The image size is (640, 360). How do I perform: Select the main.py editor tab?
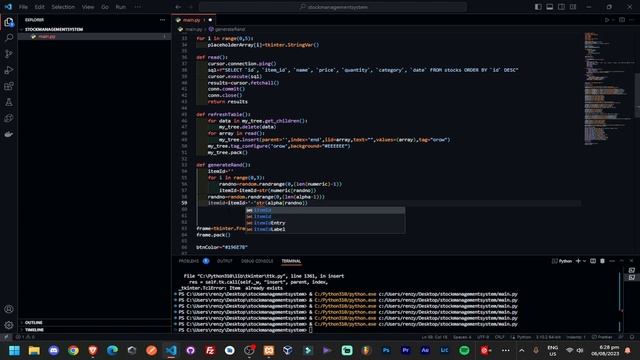(x=192, y=20)
